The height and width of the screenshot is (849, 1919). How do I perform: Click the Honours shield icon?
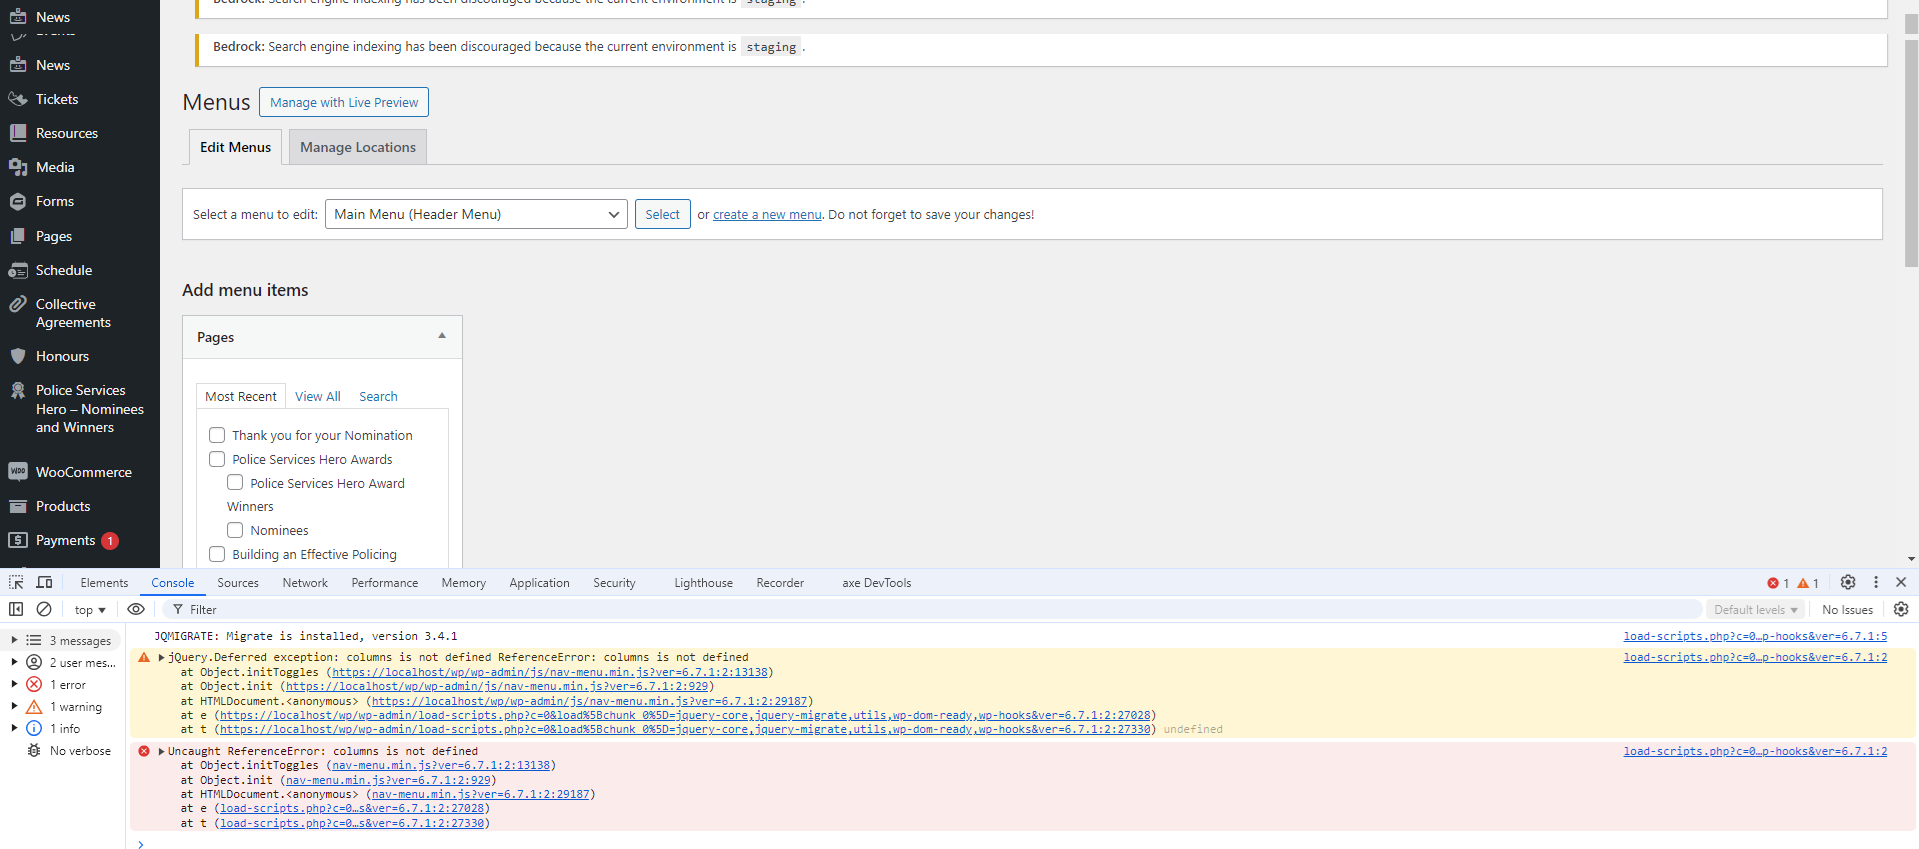pyautogui.click(x=17, y=356)
